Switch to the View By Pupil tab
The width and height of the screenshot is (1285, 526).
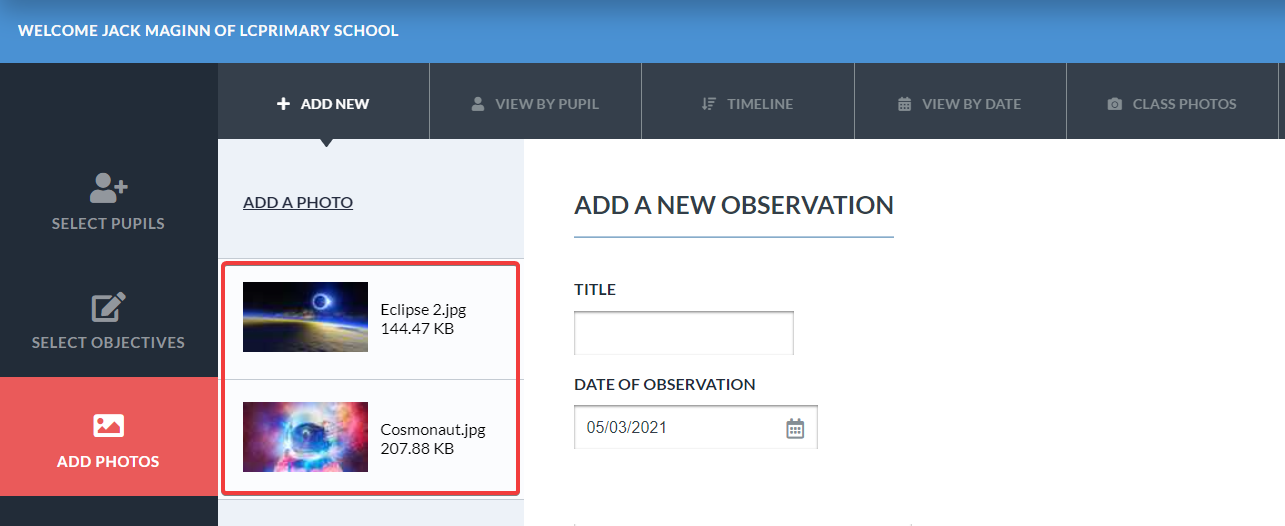click(x=535, y=101)
